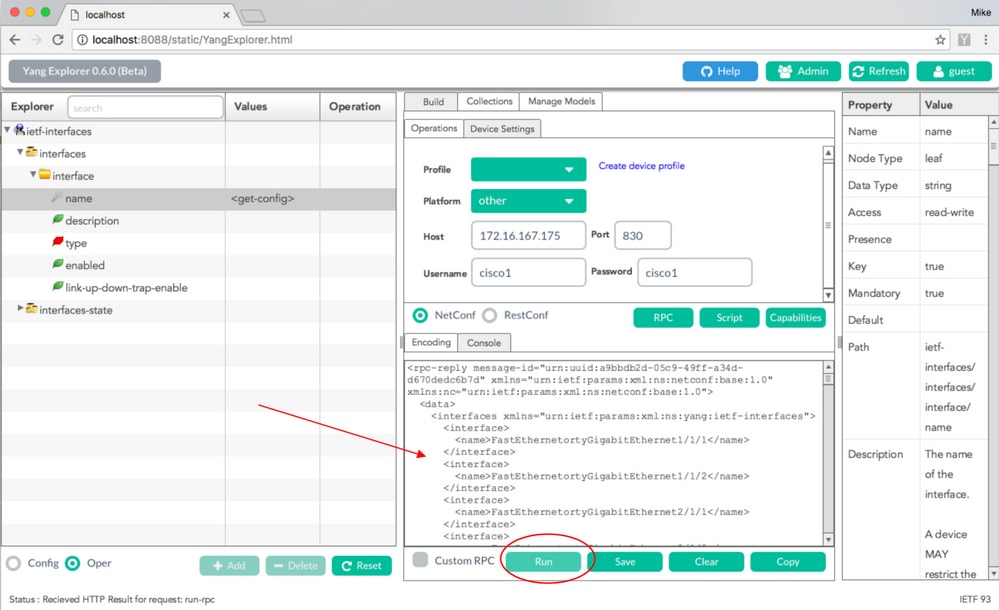Click the browser address bar URL
This screenshot has height=610, width=999.
(192, 40)
